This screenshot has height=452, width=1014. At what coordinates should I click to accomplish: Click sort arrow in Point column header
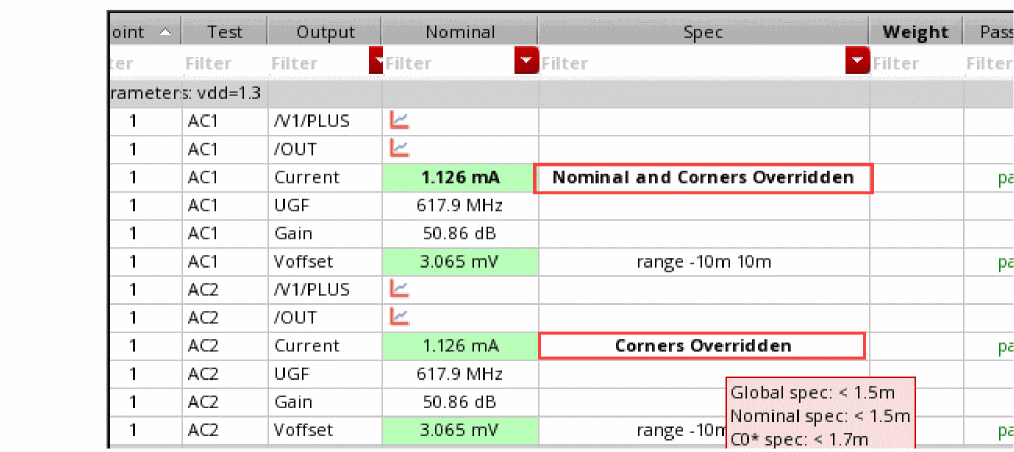pos(164,32)
